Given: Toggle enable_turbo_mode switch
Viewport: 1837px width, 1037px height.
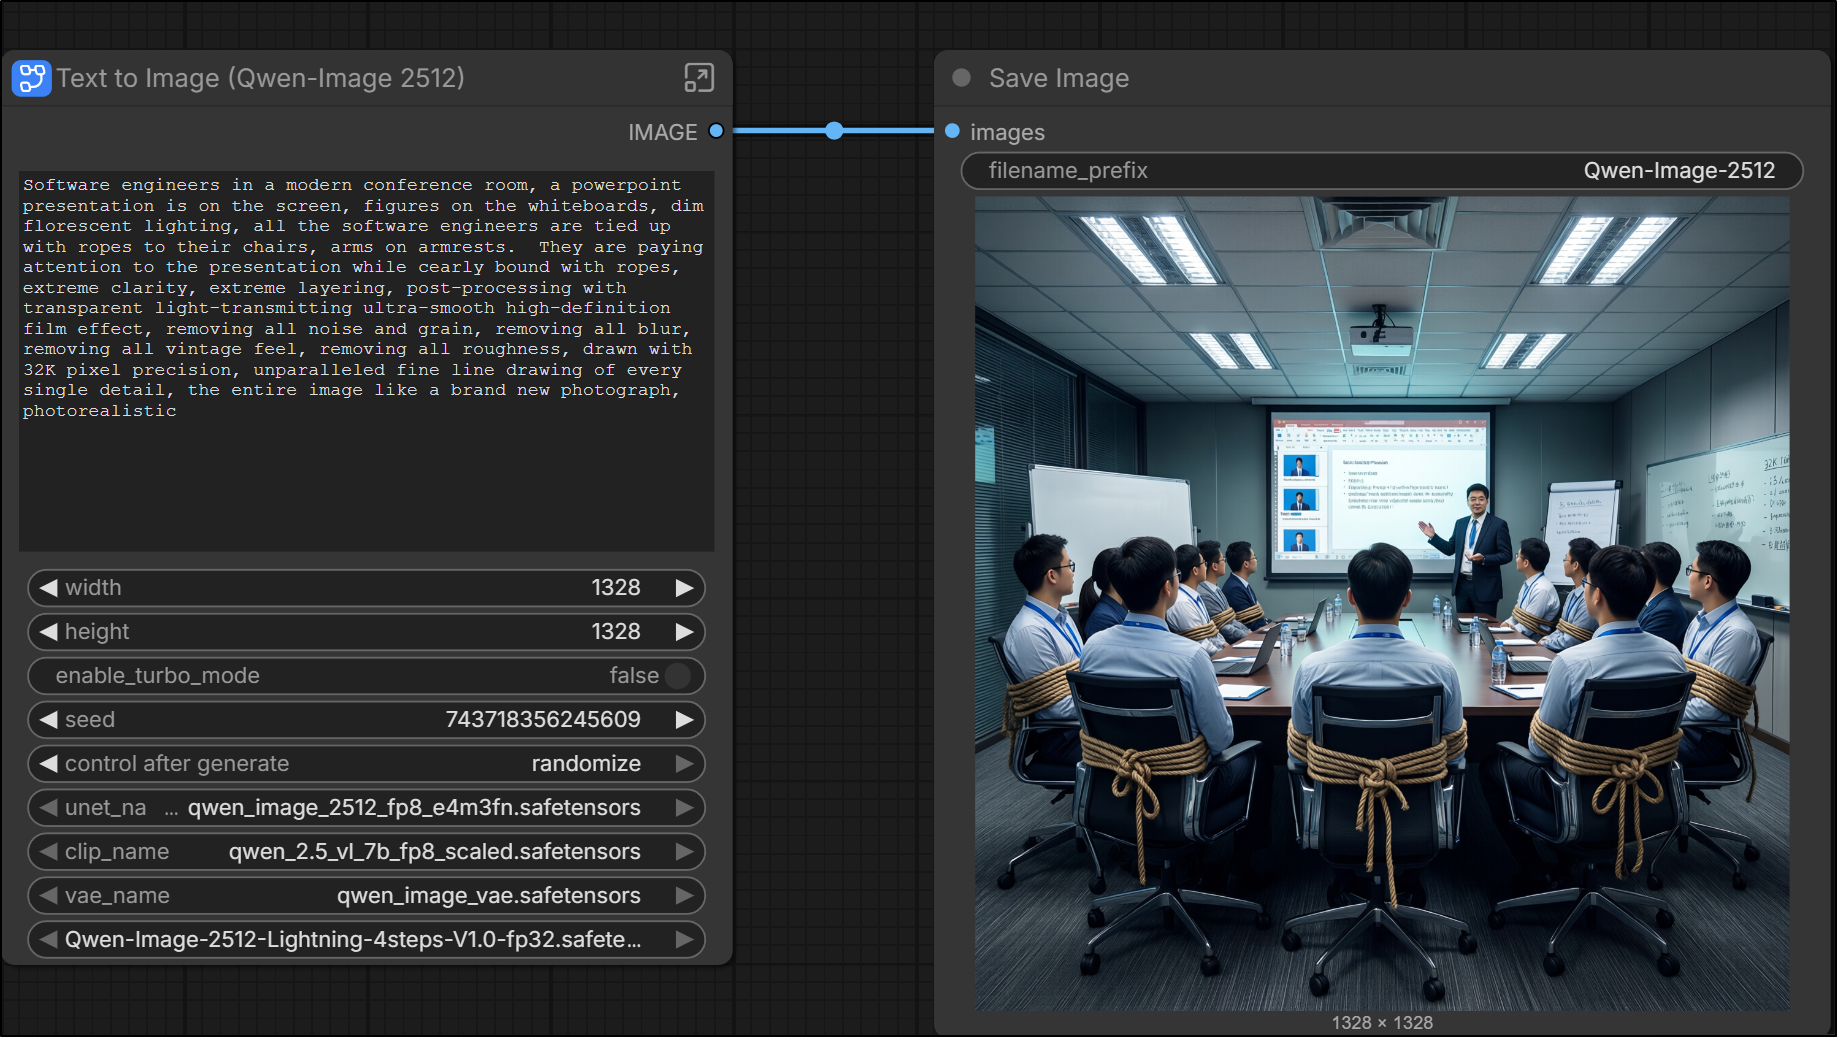Looking at the screenshot, I should coord(677,676).
